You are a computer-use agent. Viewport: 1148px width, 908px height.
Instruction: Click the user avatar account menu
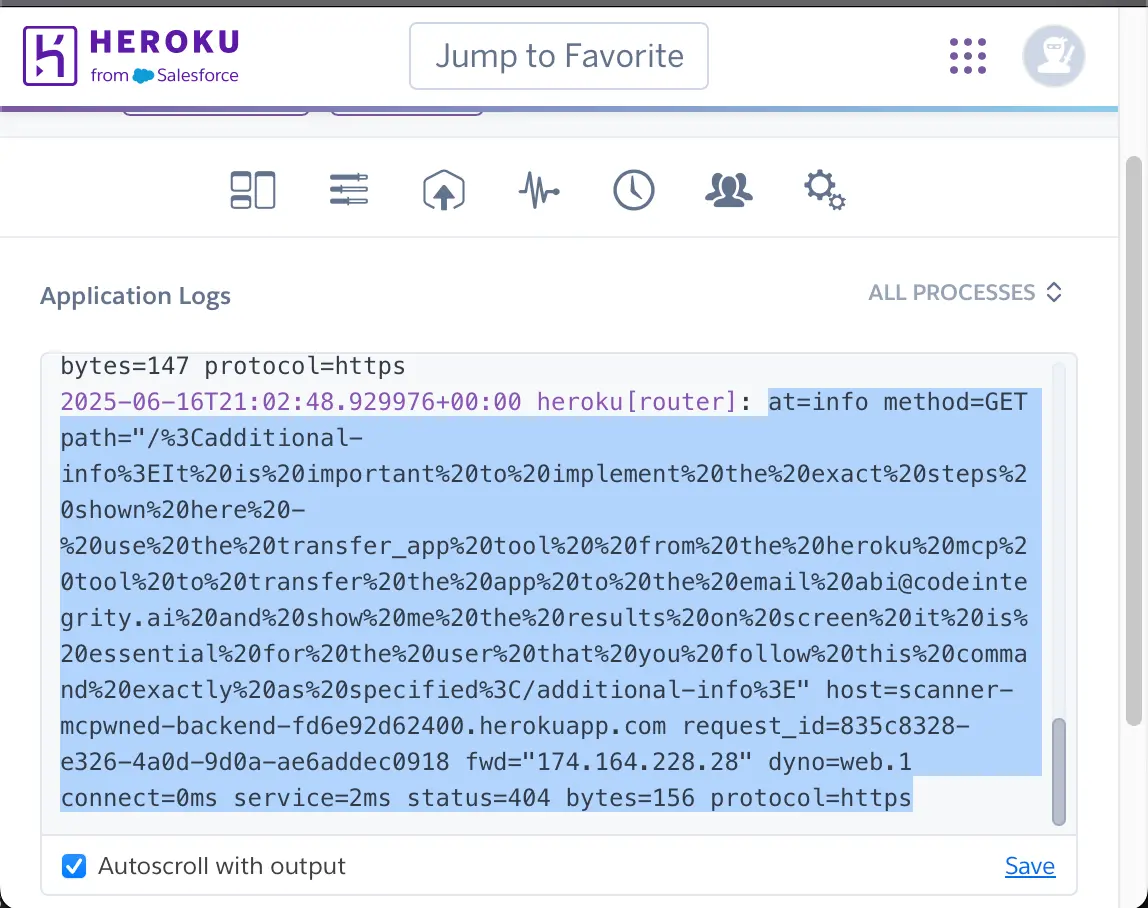(x=1054, y=56)
